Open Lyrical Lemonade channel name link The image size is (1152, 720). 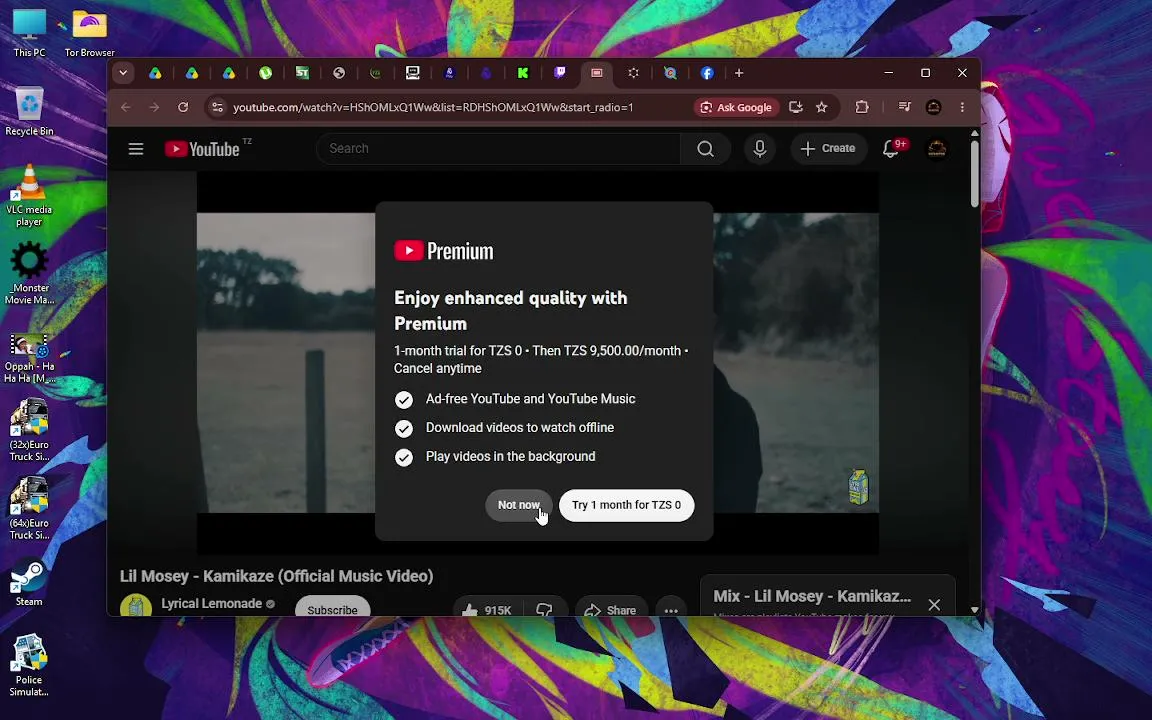pyautogui.click(x=212, y=603)
